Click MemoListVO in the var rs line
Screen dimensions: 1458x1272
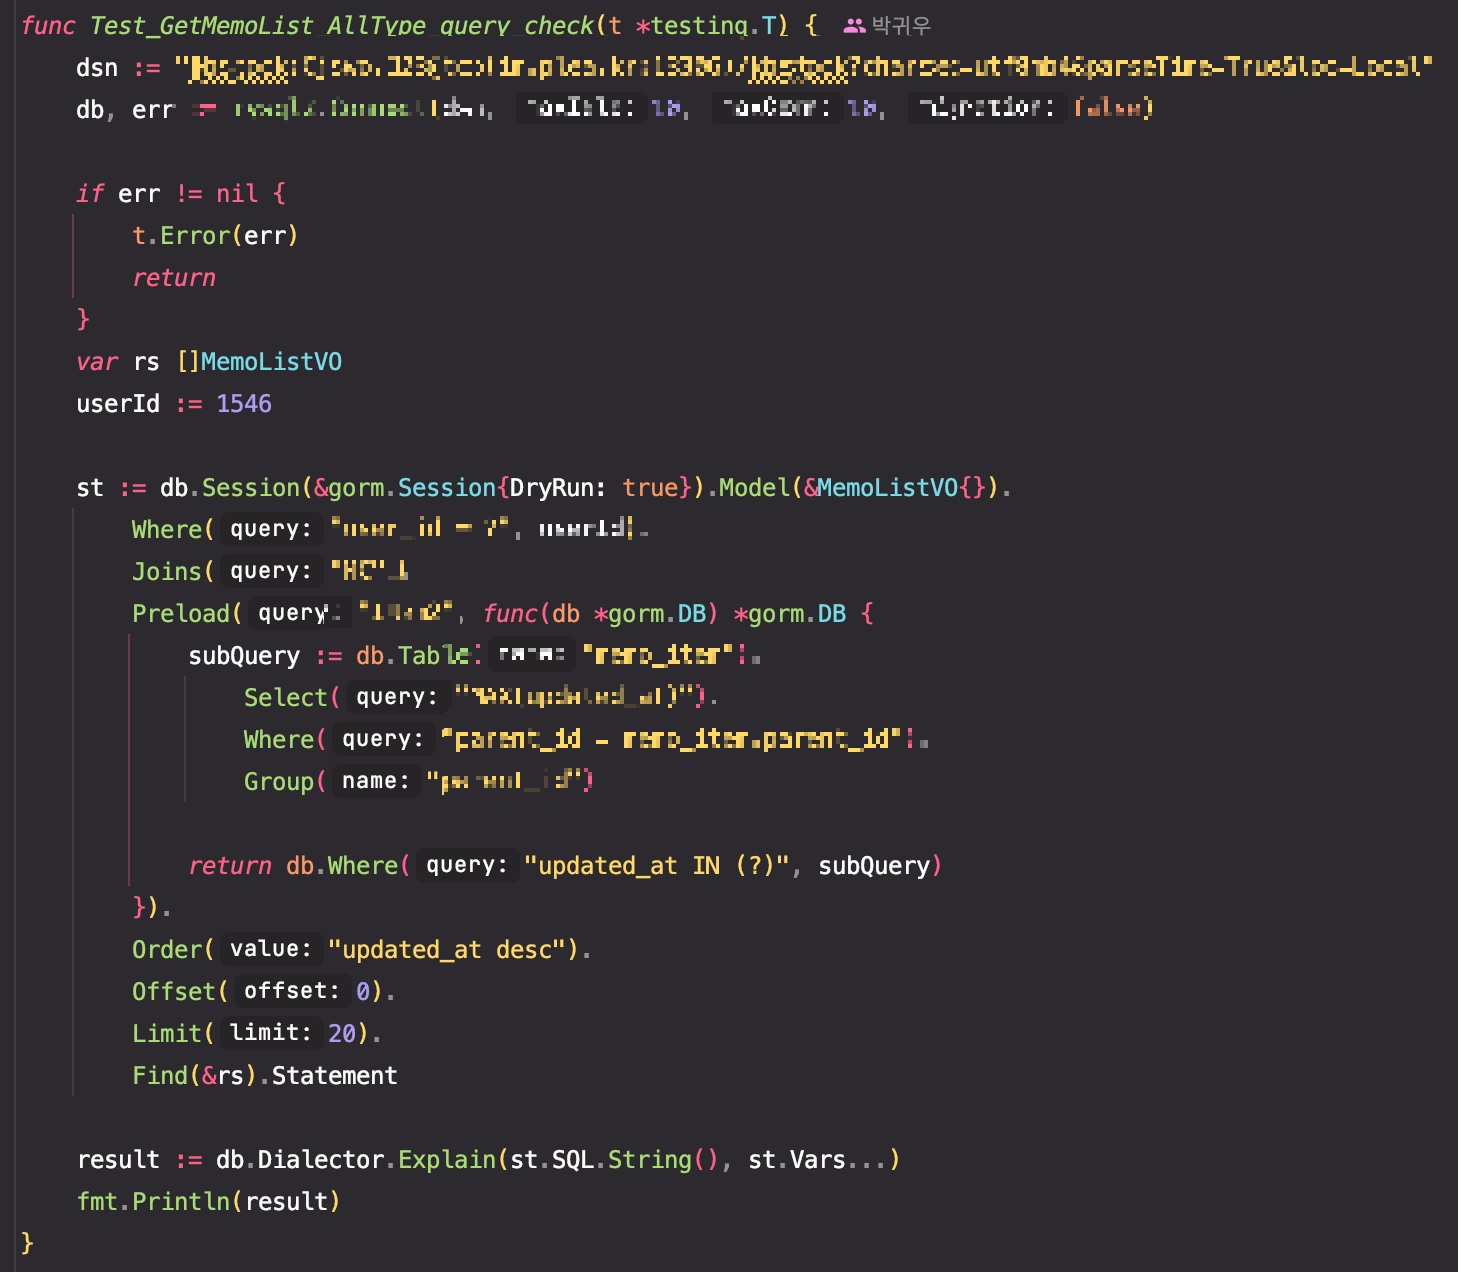click(x=271, y=362)
